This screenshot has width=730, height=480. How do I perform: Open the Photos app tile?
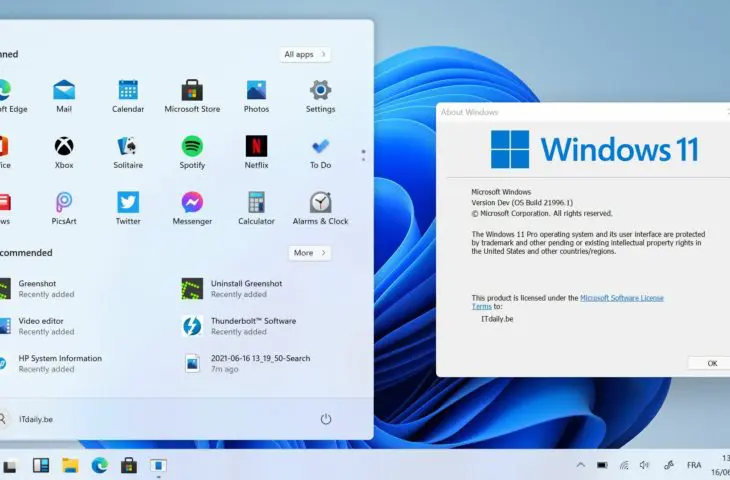[256, 96]
